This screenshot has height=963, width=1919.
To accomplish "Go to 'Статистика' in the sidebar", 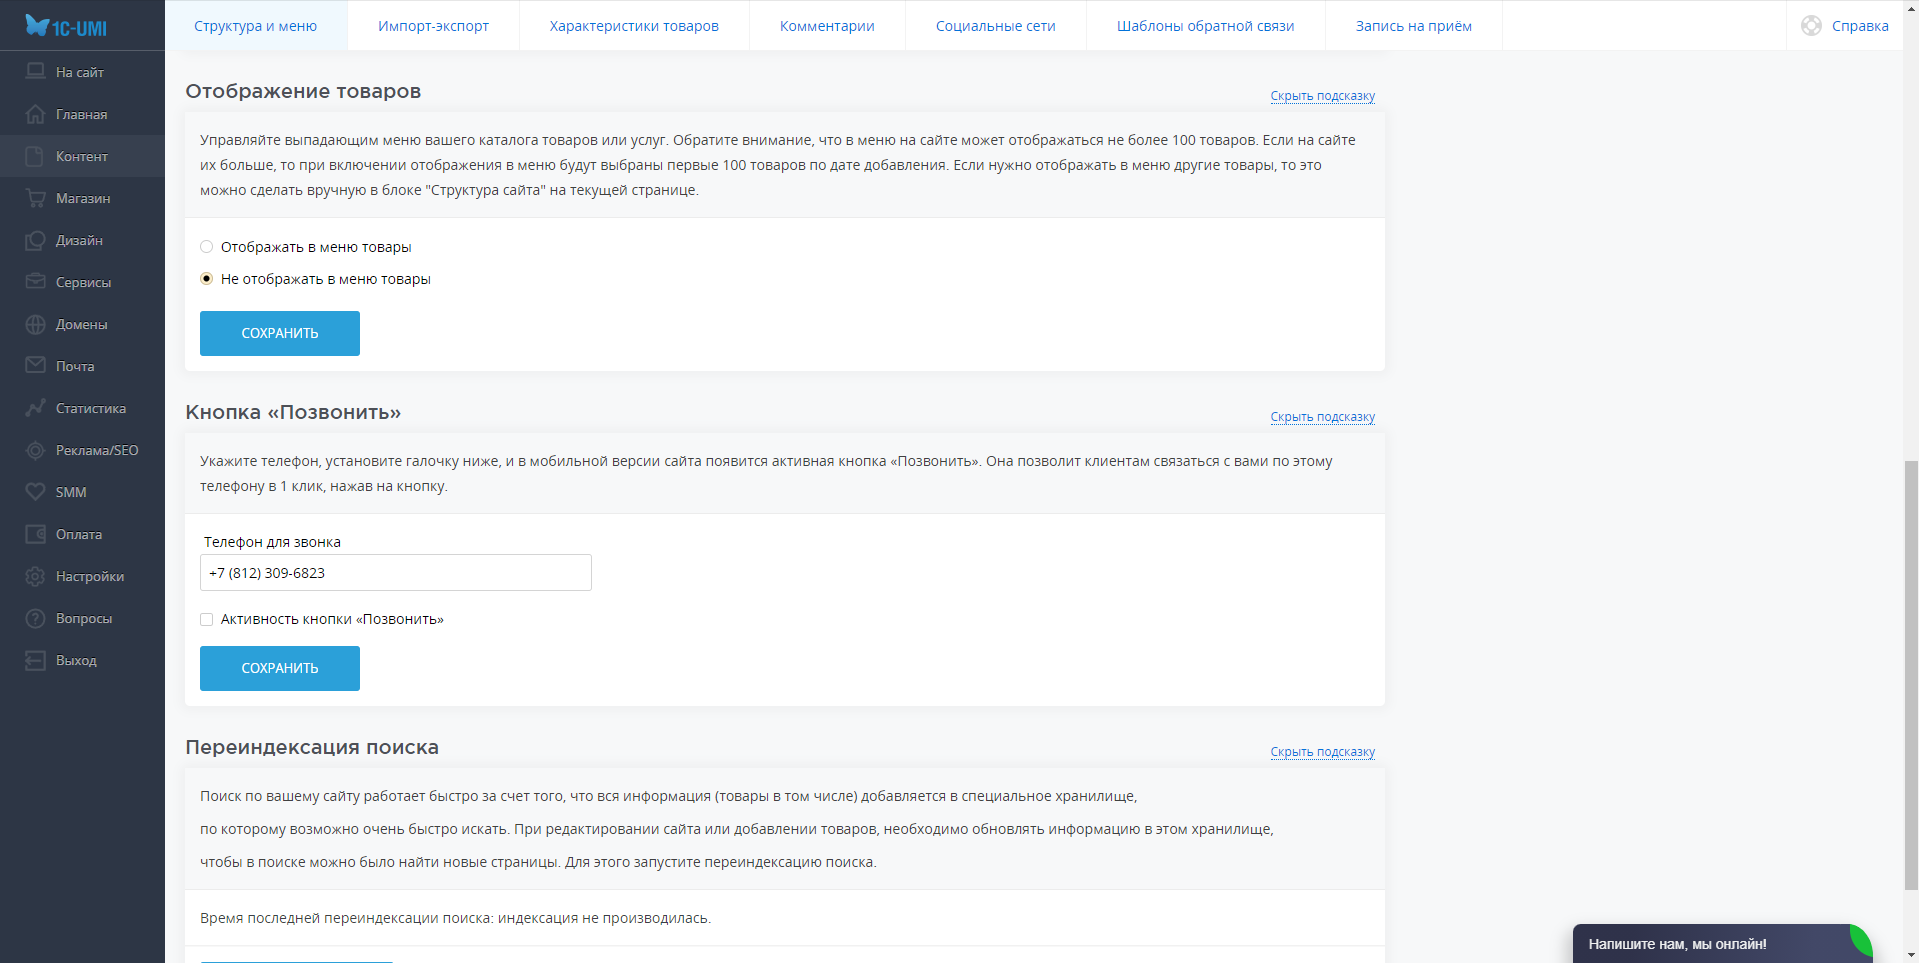I will click(82, 408).
